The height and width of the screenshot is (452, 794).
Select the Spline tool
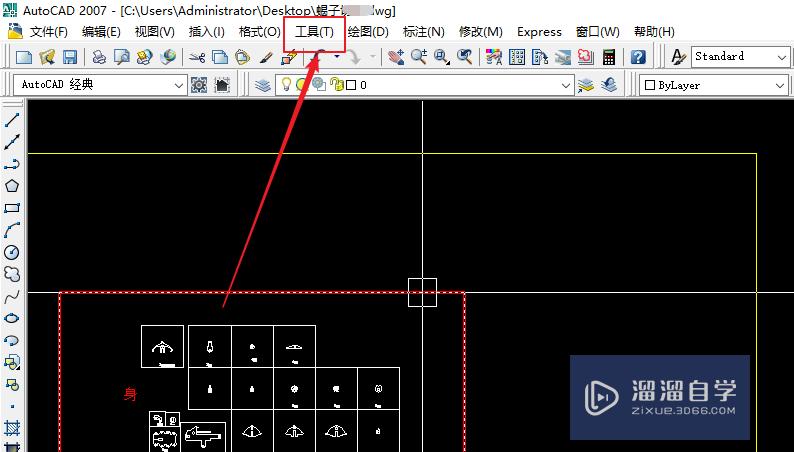12,297
